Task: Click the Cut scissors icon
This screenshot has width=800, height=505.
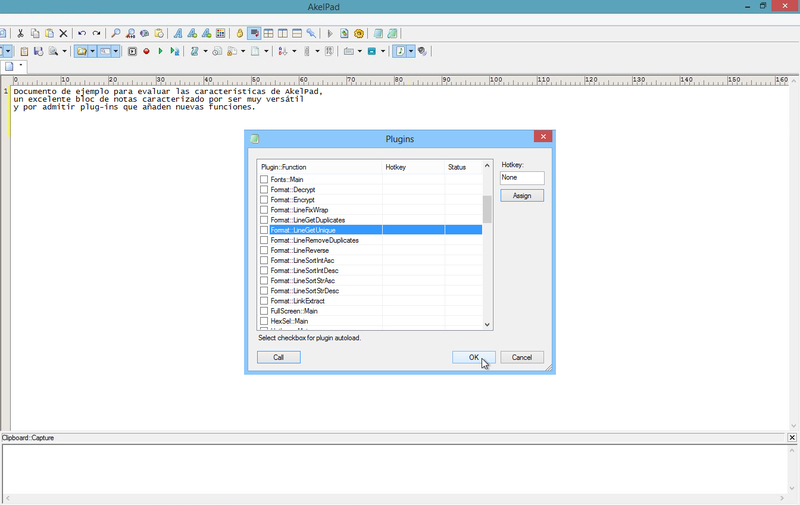Action: click(20, 34)
